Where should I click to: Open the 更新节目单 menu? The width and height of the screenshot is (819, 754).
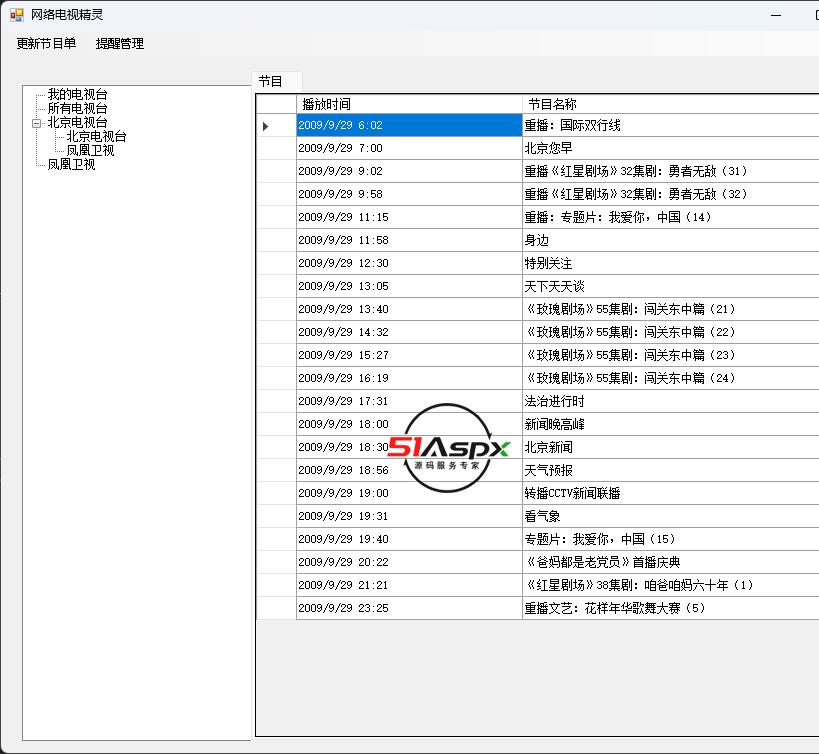click(46, 44)
